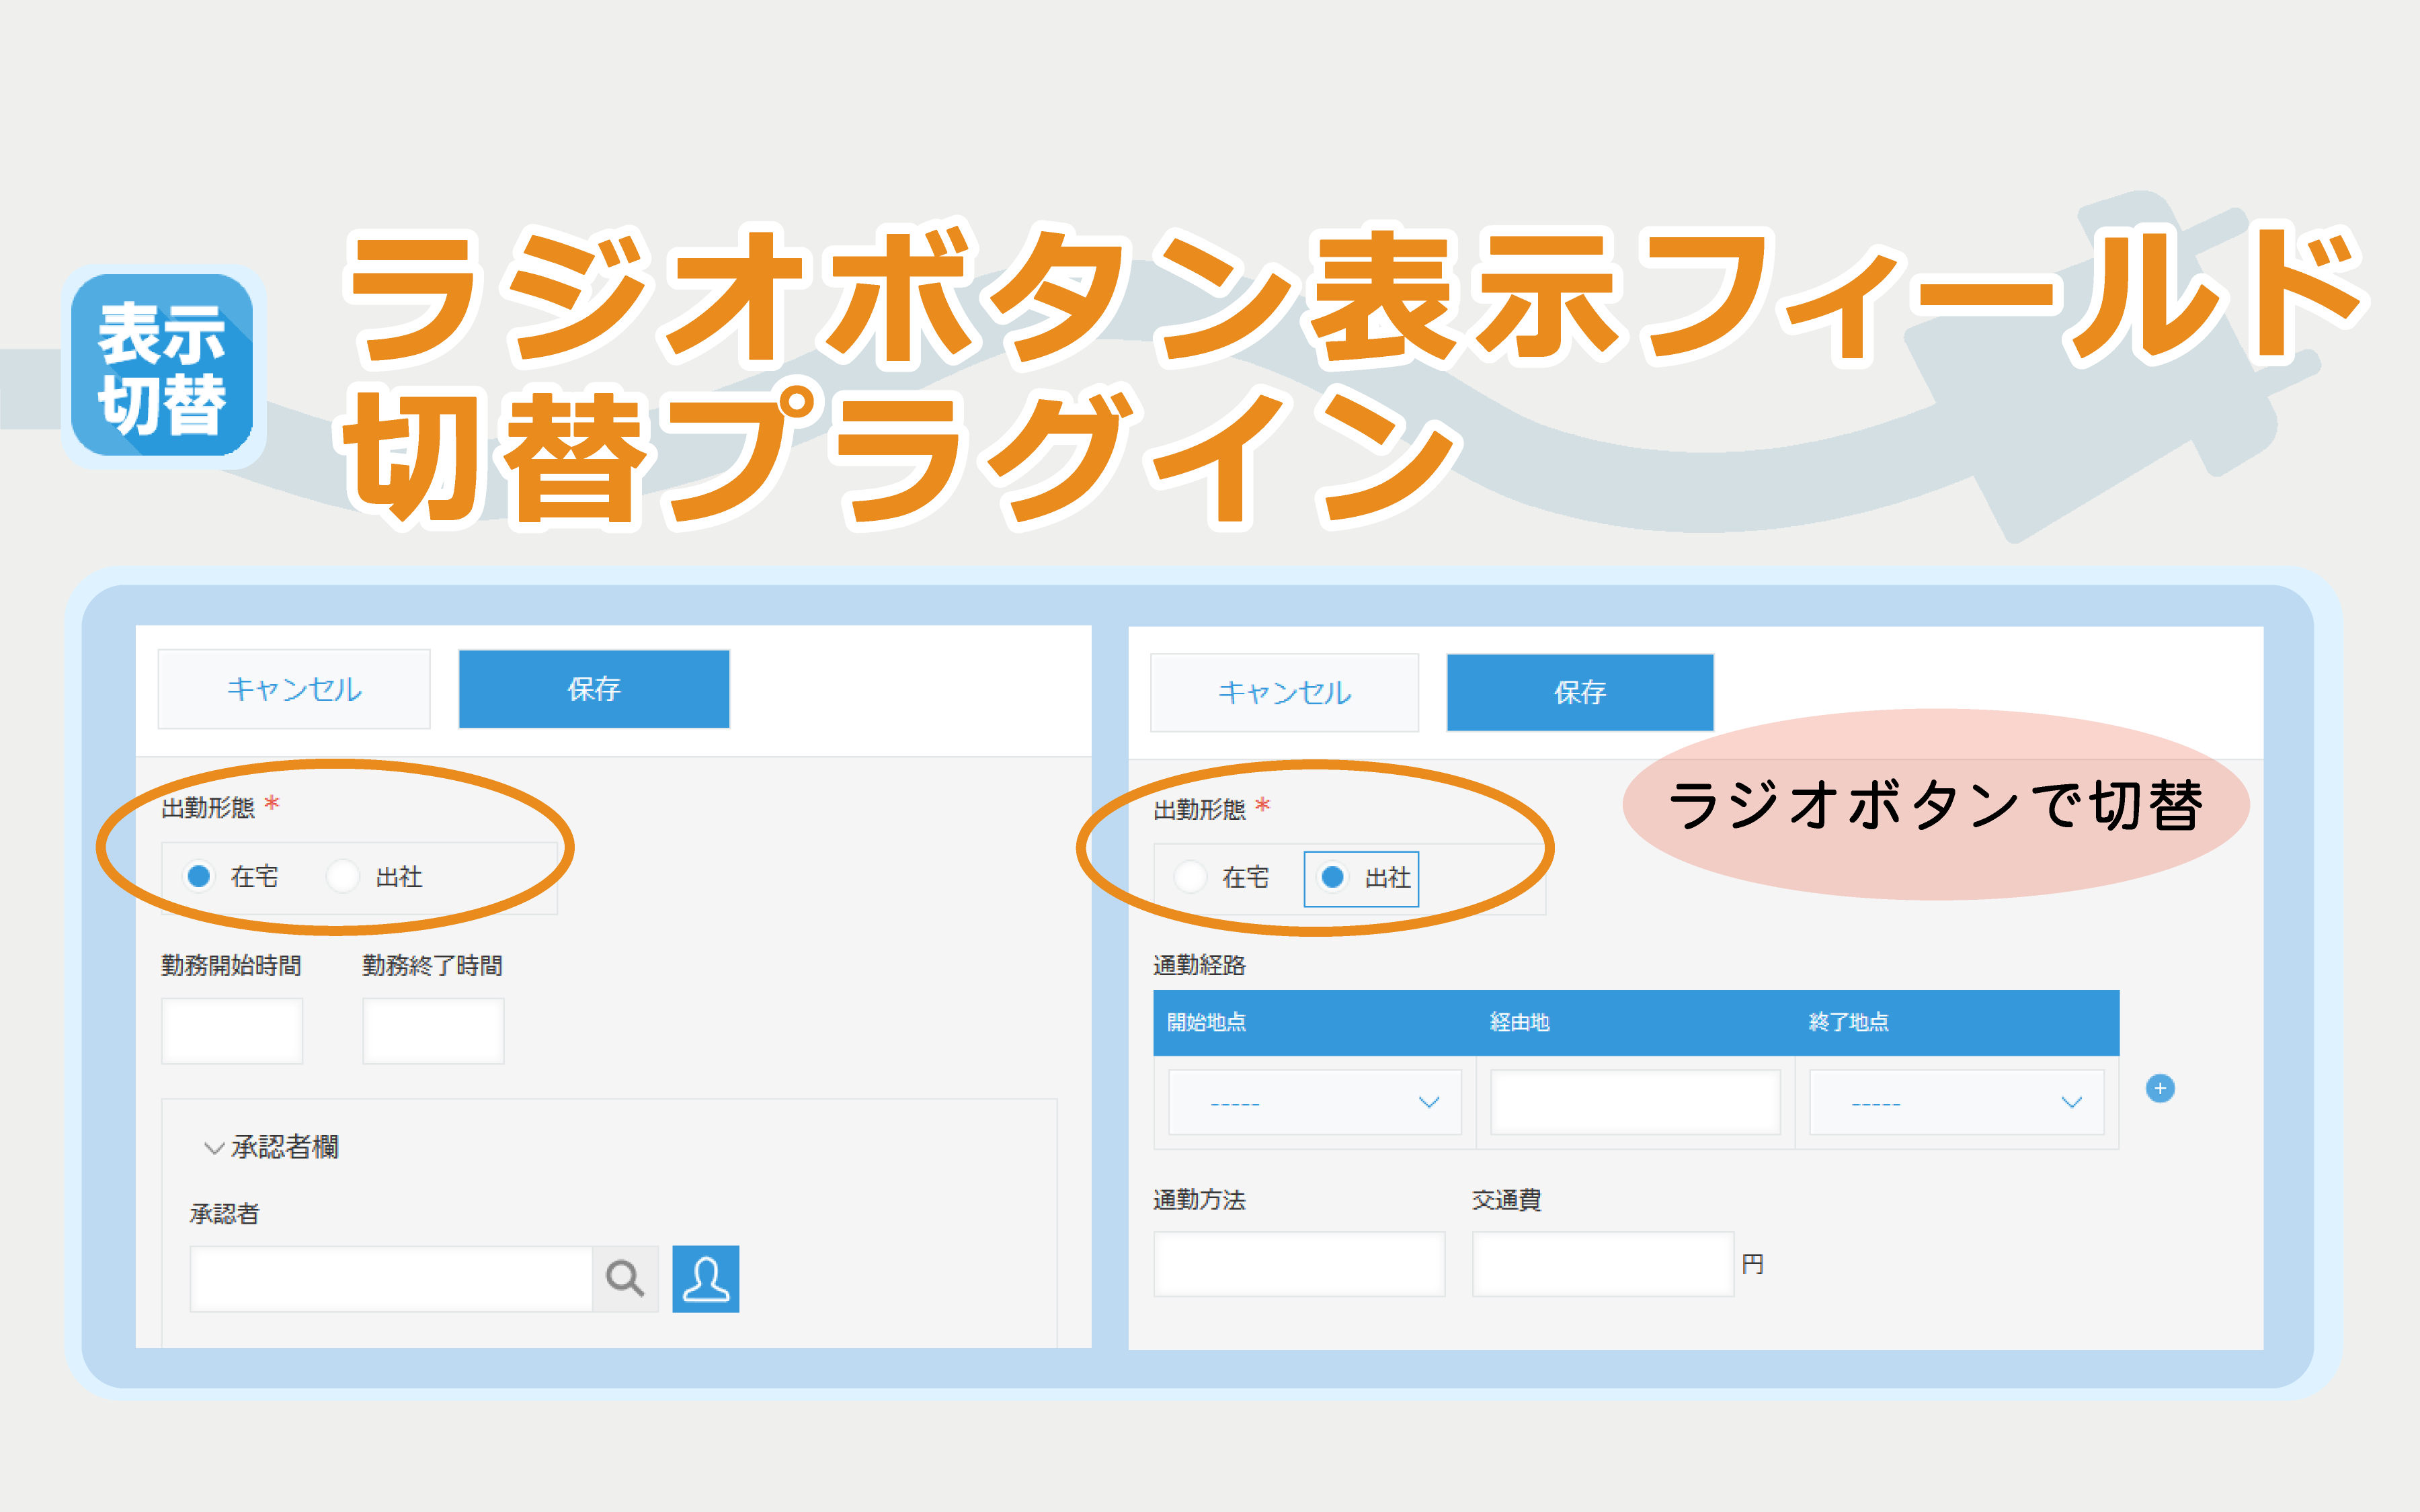
Task: Add a row with the plus icon
Action: pos(2160,1088)
